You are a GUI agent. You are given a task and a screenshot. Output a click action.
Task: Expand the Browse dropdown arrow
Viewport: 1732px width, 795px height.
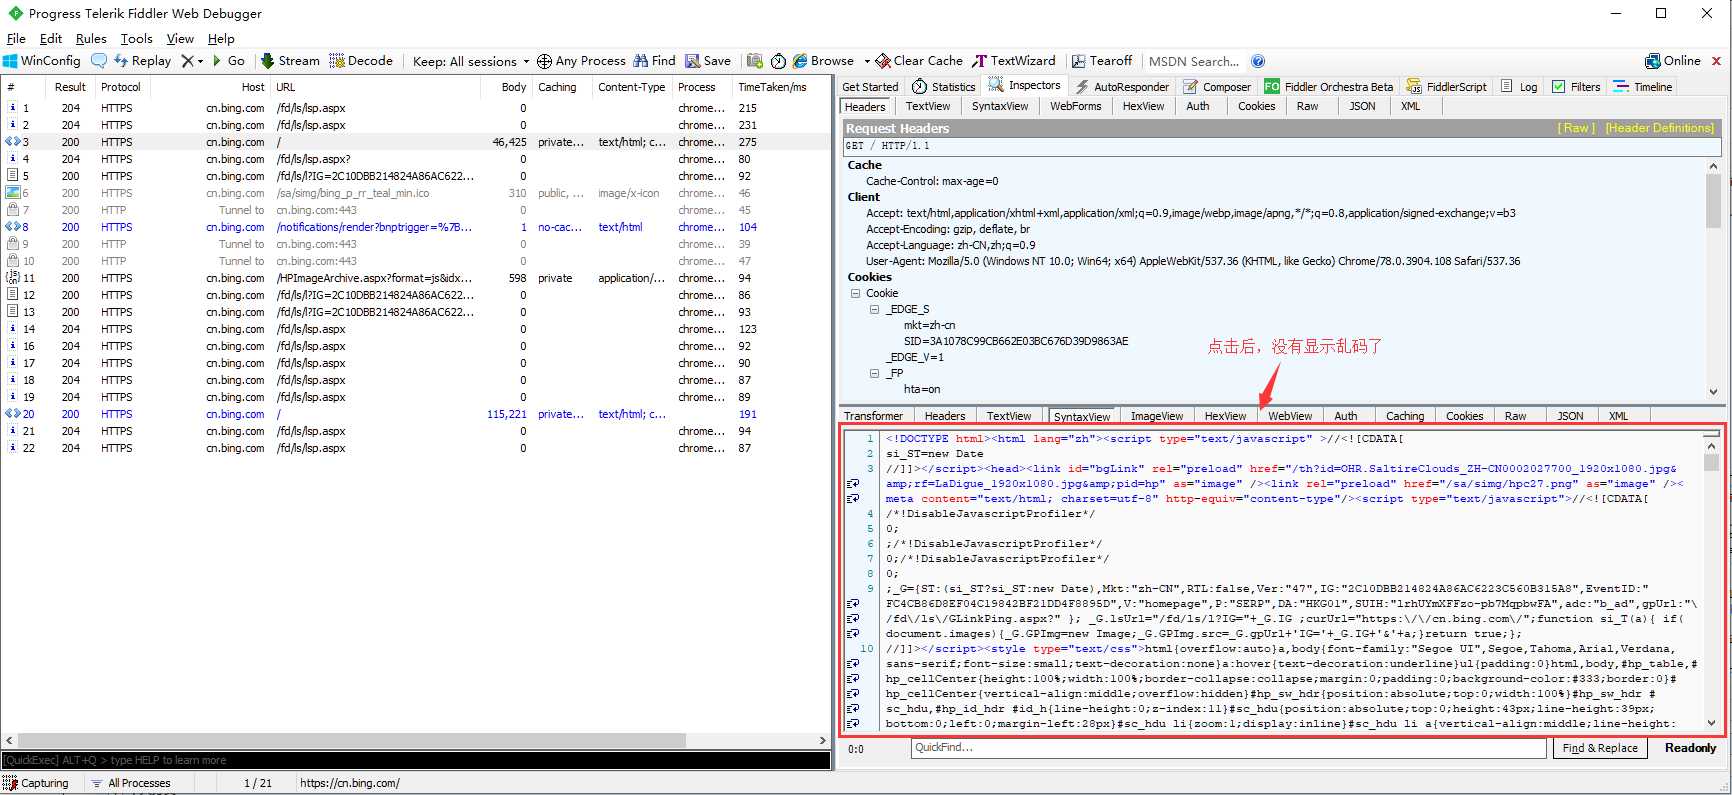coord(867,61)
